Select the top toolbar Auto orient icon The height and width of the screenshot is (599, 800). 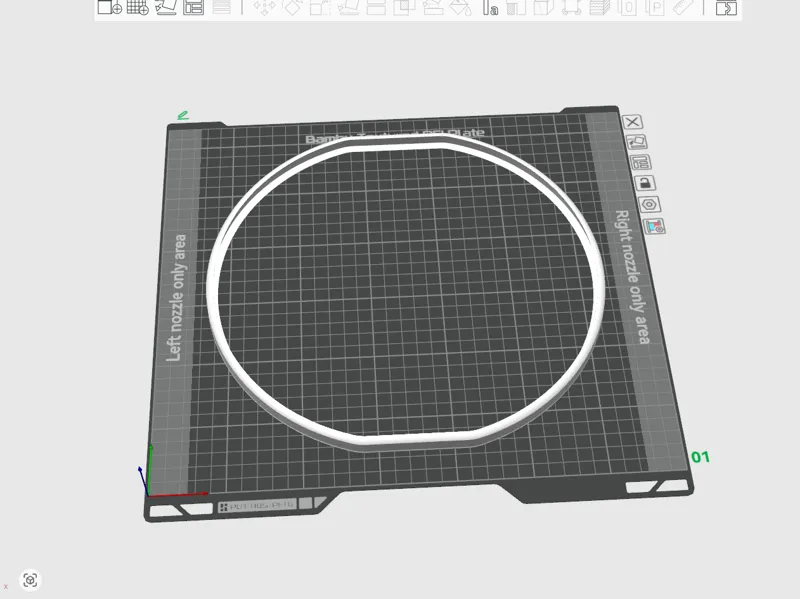pyautogui.click(x=166, y=7)
